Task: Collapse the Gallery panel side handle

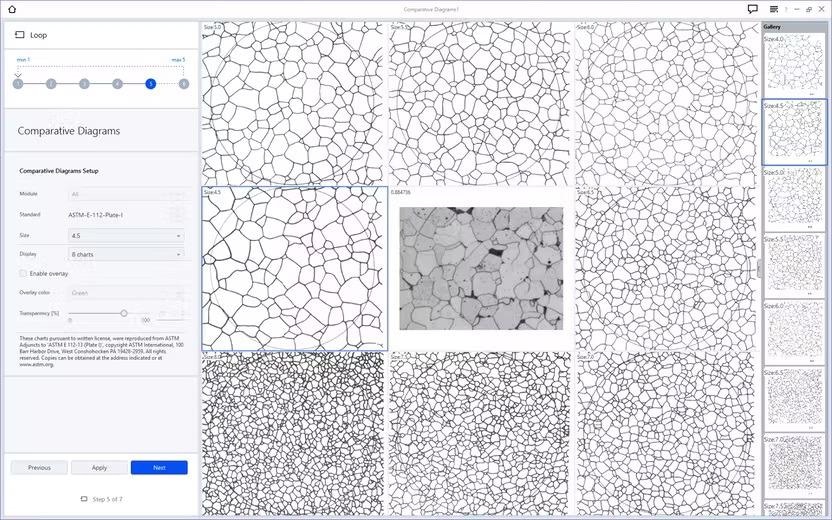Action: pos(759,268)
